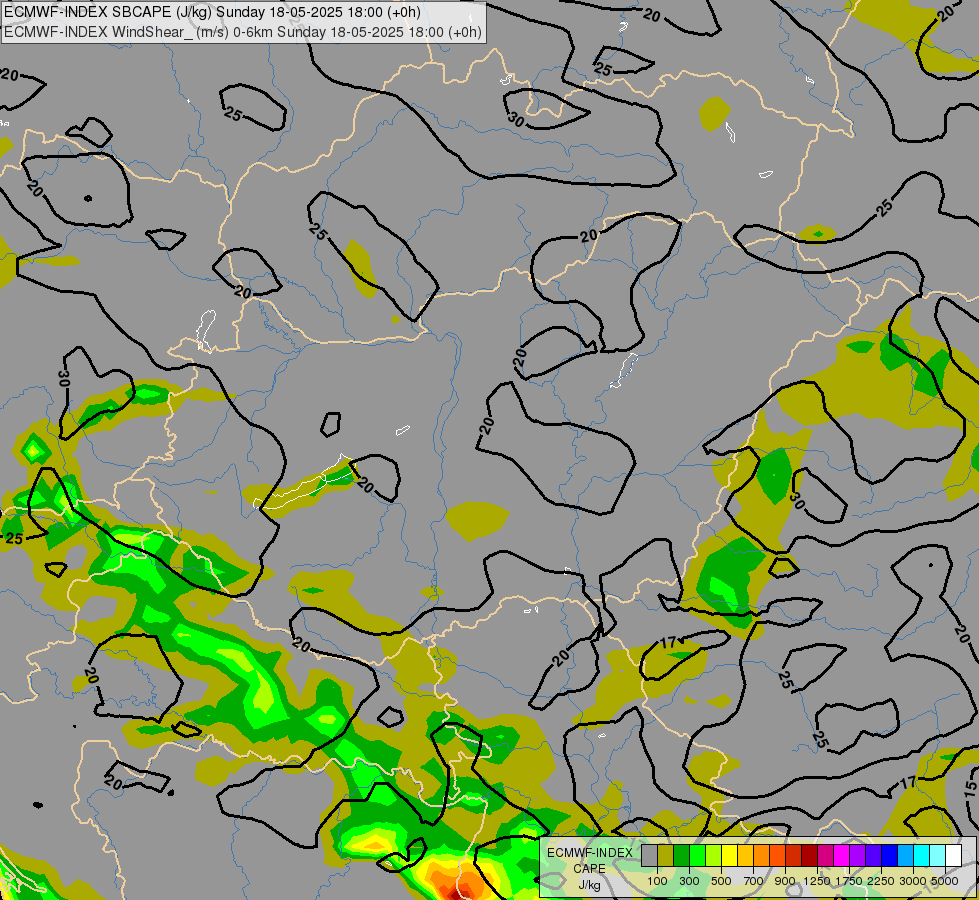Click the purple legend swatch
Viewport: 979px width, 900px height.
pos(858,855)
